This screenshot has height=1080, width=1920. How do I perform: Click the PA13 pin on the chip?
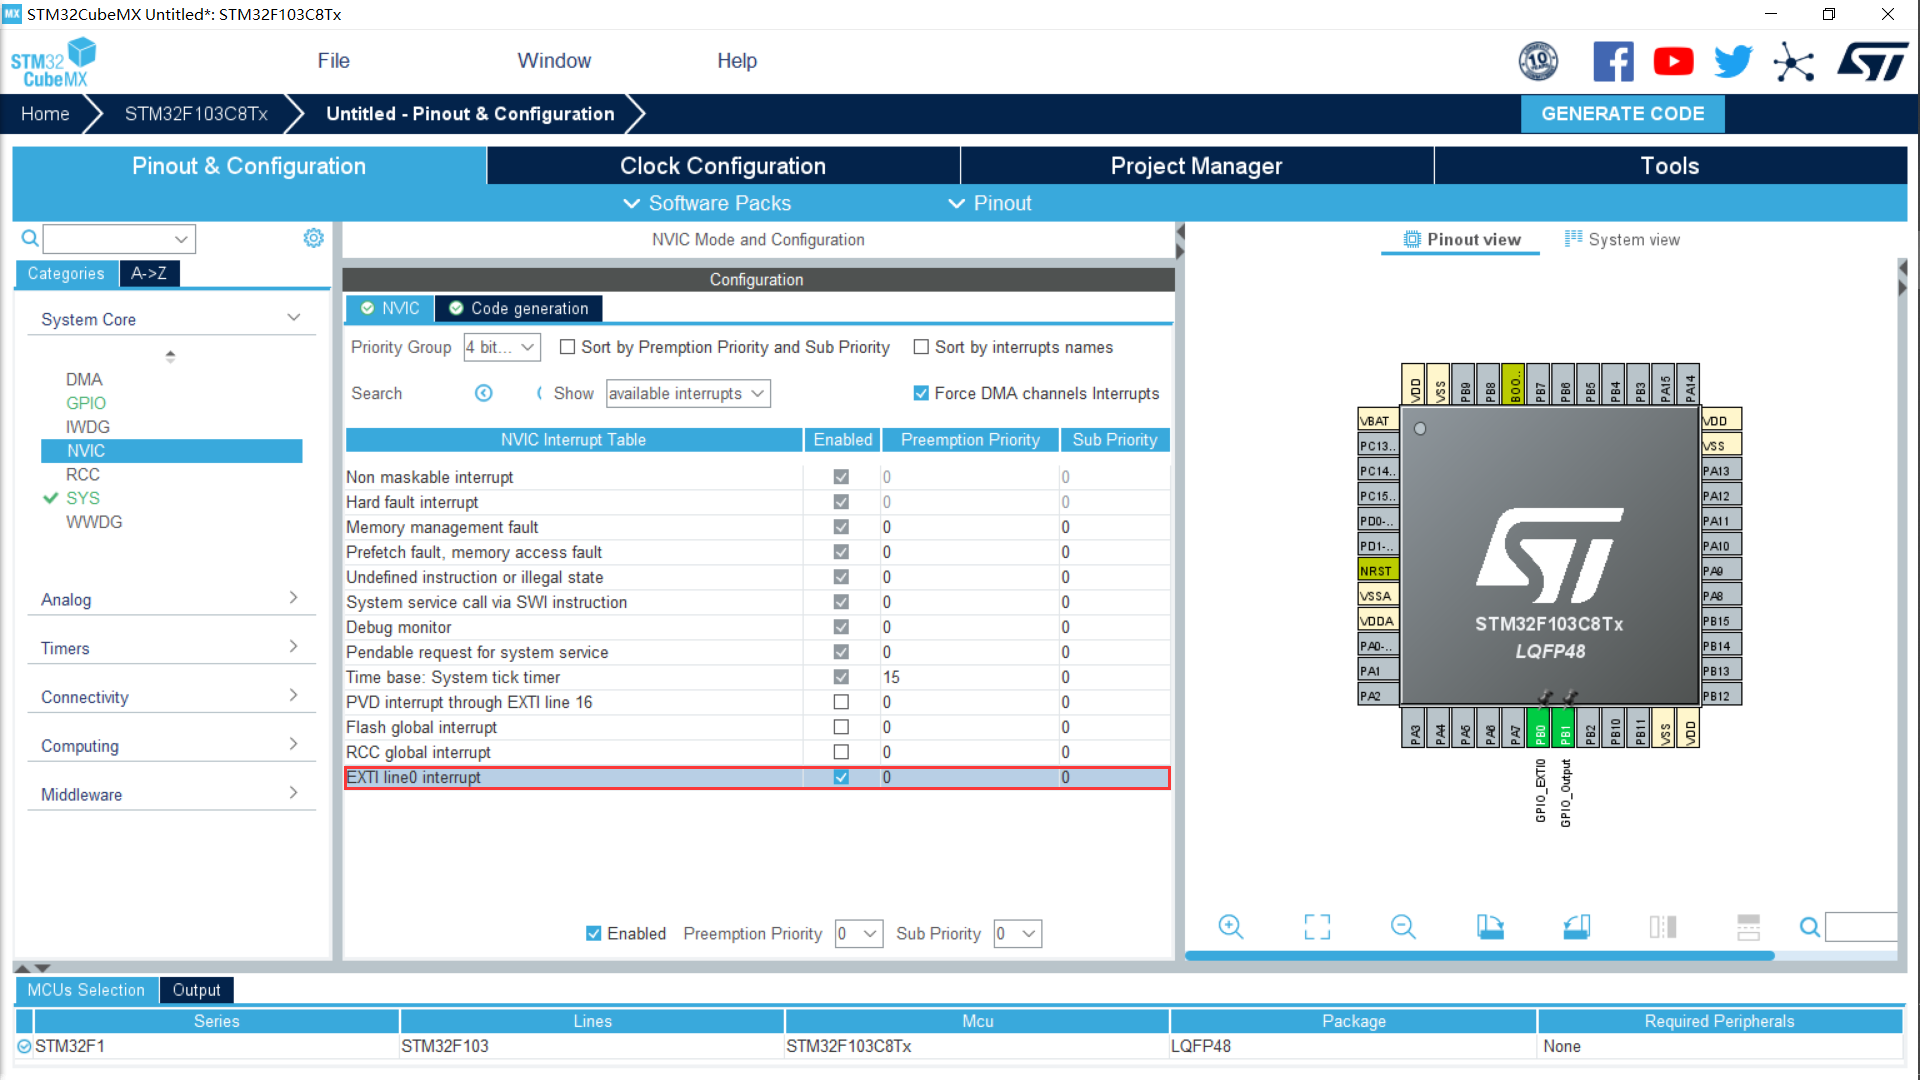[1721, 470]
